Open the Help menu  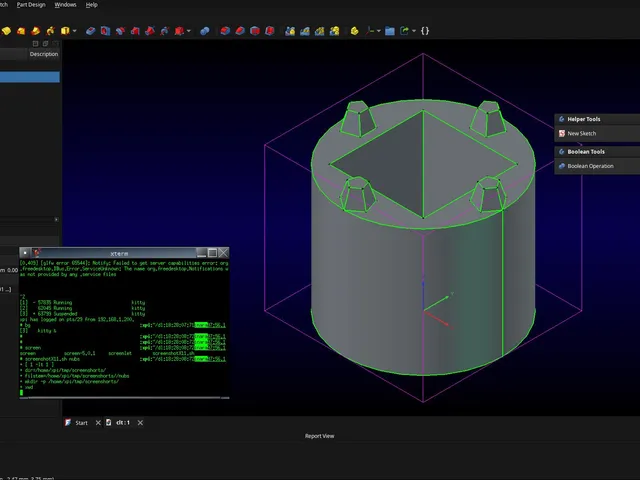tap(91, 5)
